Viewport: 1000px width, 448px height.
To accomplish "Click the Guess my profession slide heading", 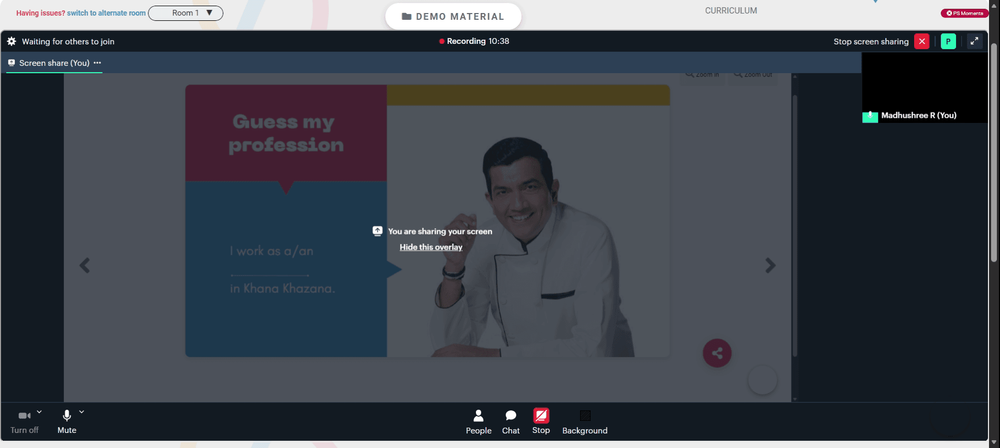I will [x=286, y=133].
